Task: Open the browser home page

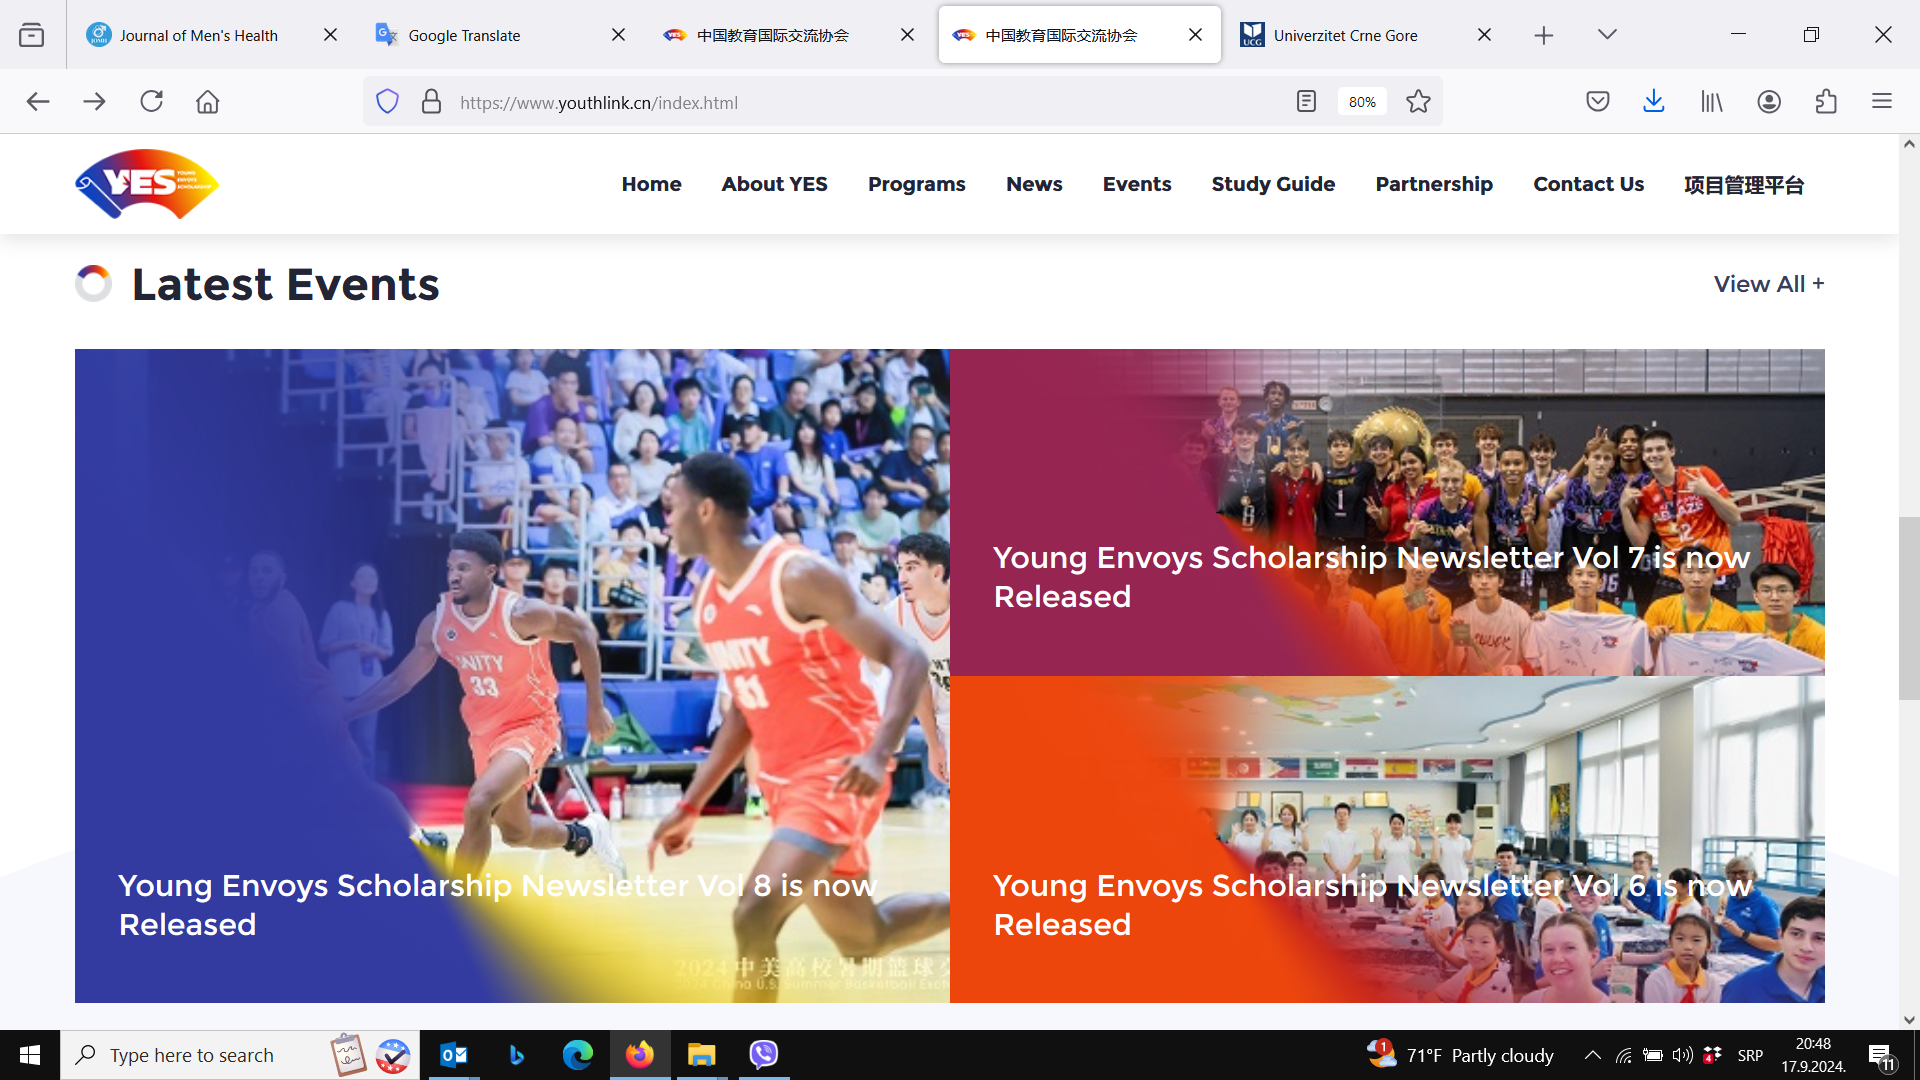Action: click(207, 102)
